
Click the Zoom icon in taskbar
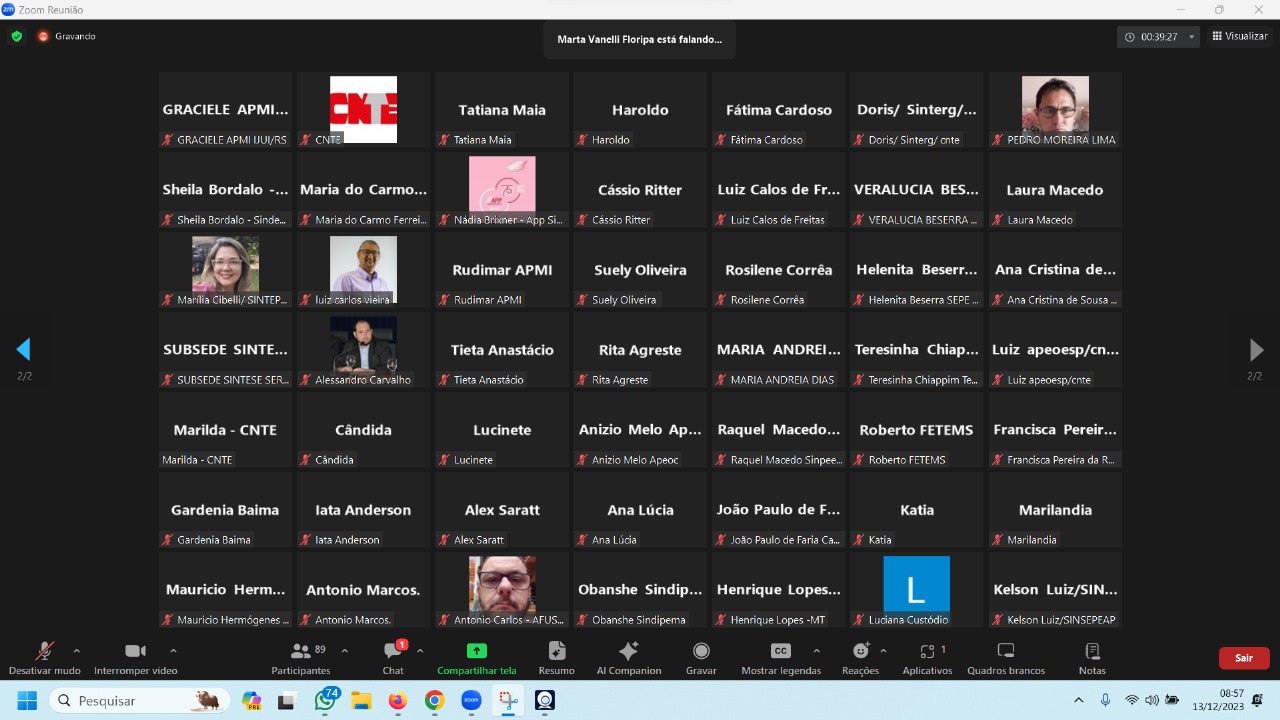[x=471, y=700]
